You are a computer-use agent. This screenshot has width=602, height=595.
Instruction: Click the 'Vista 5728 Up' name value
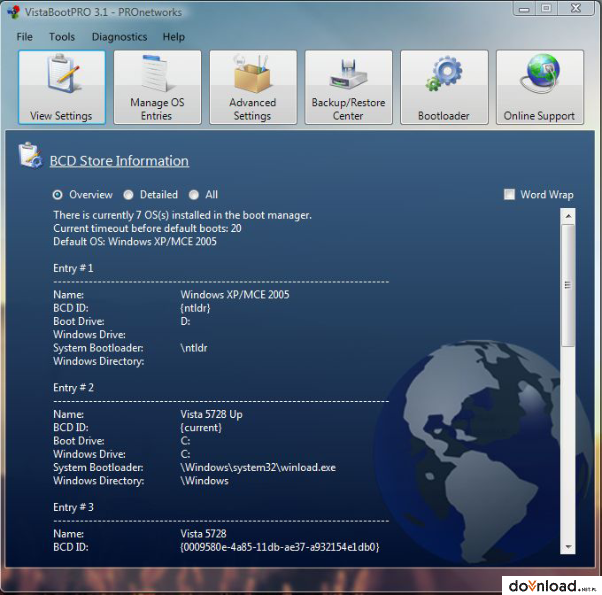pyautogui.click(x=212, y=415)
